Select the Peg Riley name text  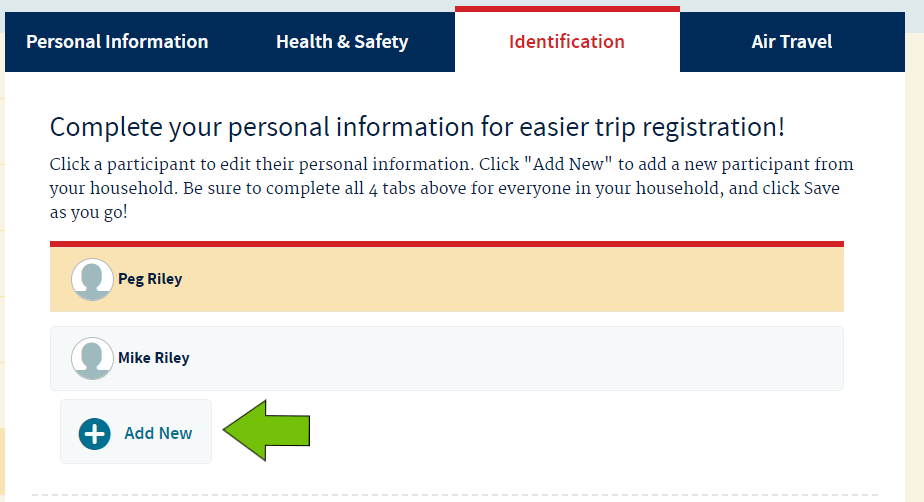tap(150, 279)
